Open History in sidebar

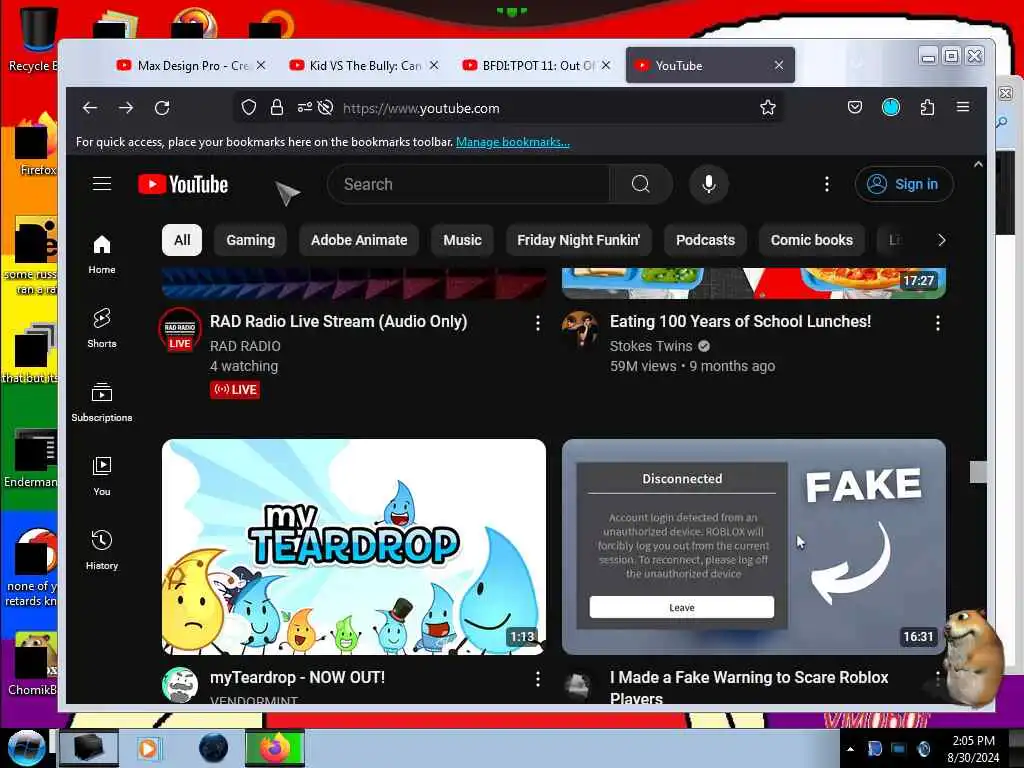point(102,551)
